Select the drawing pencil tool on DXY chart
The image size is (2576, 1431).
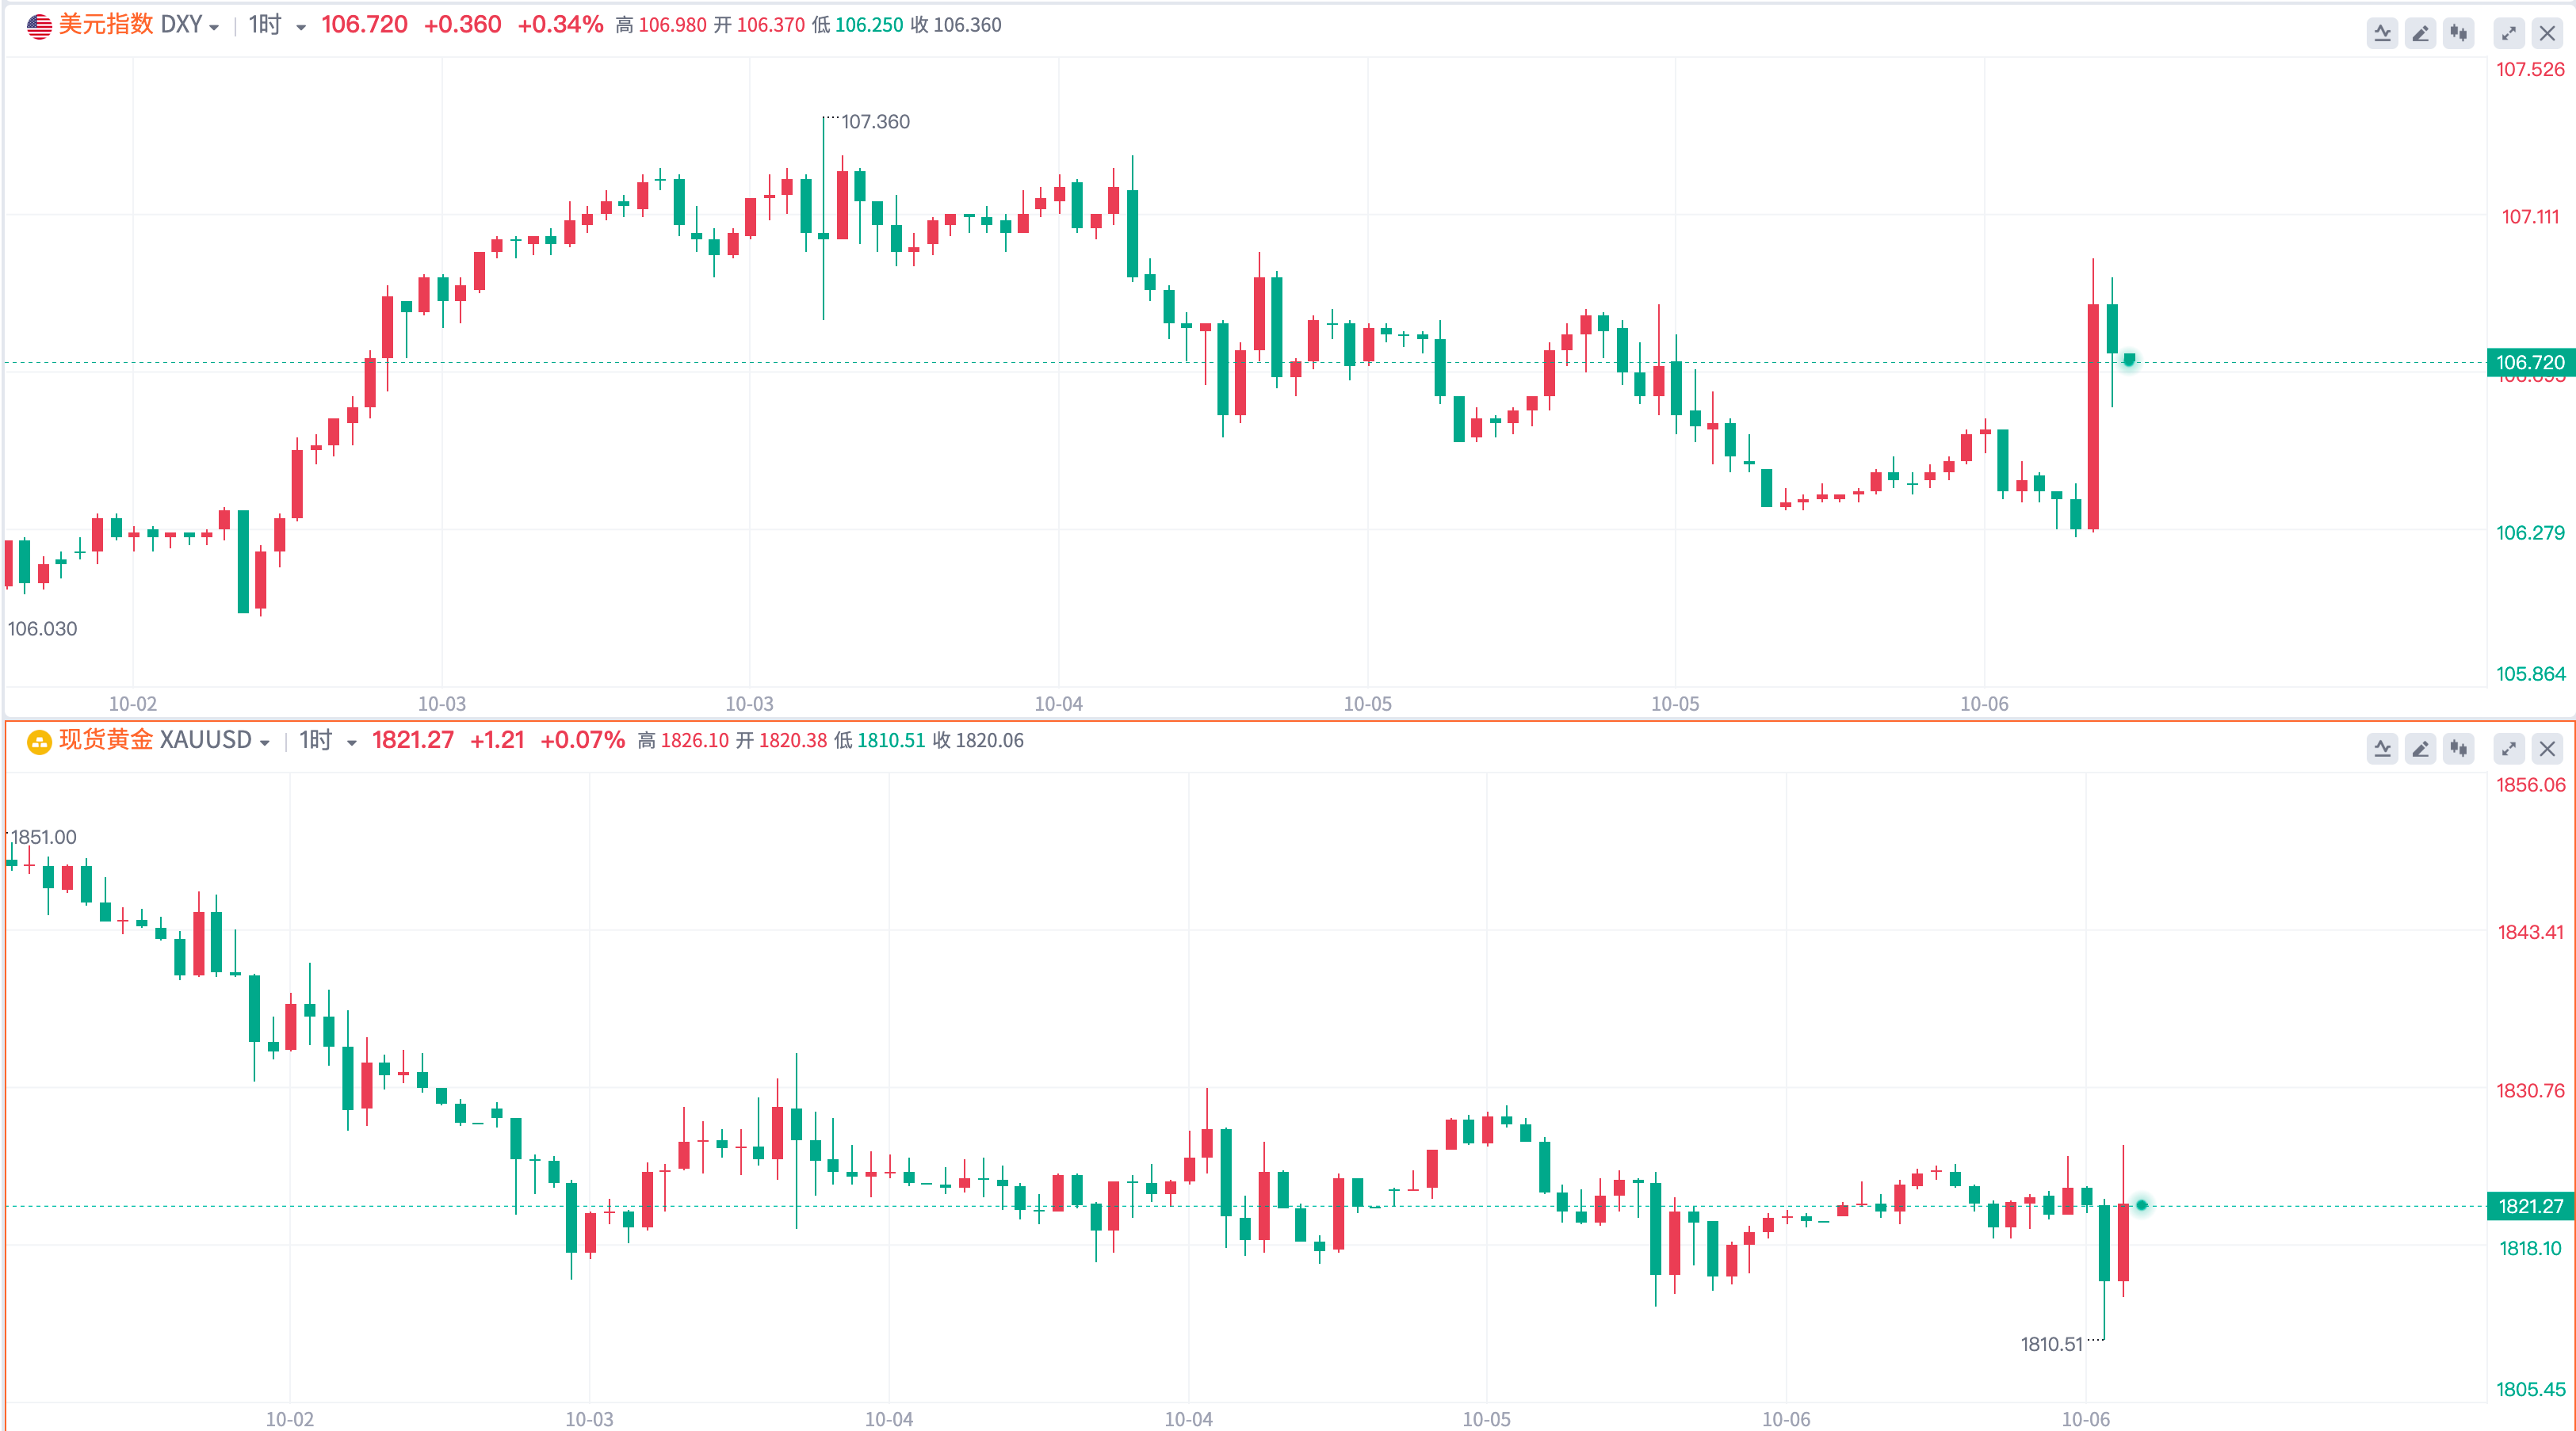click(2420, 34)
